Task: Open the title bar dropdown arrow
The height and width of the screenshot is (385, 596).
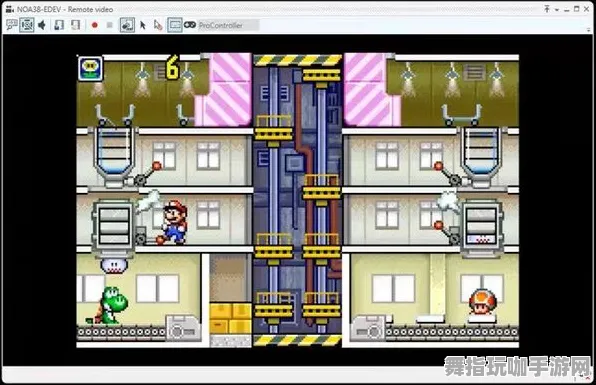Action: click(557, 10)
